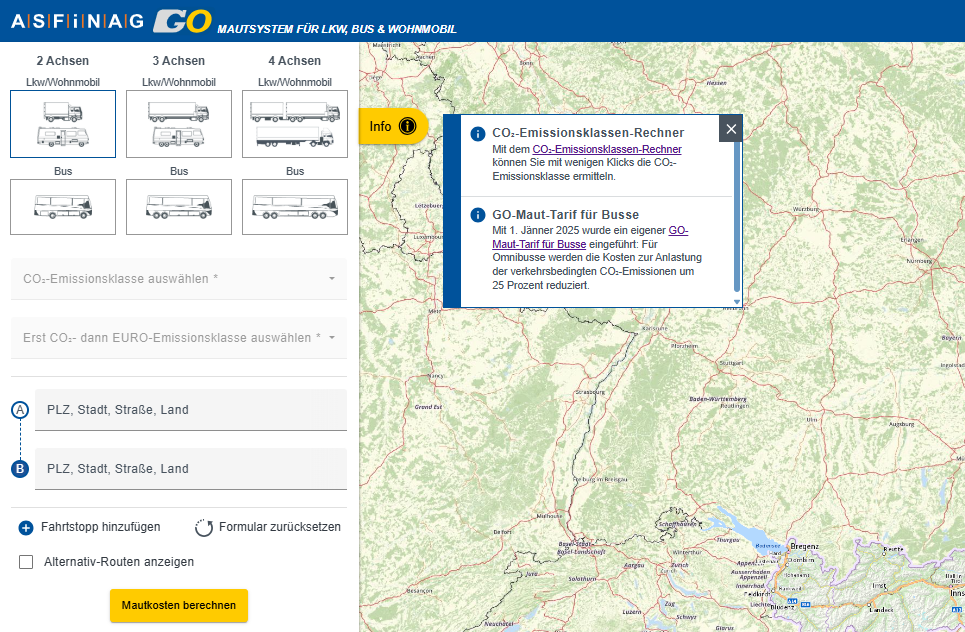Viewport: 965px width, 632px height.
Task: Select 4 Achsen Lkw/Wohnmobil vehicle icon
Action: point(295,124)
